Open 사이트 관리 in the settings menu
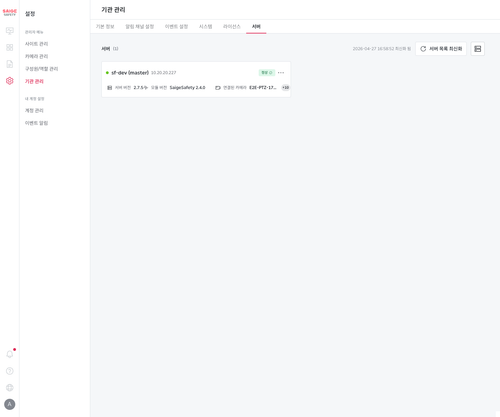The width and height of the screenshot is (500, 417). [x=37, y=44]
